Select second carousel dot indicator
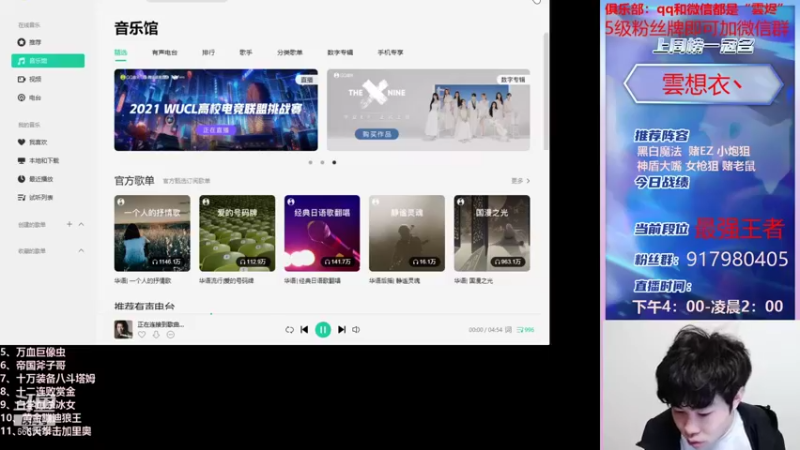 click(322, 162)
